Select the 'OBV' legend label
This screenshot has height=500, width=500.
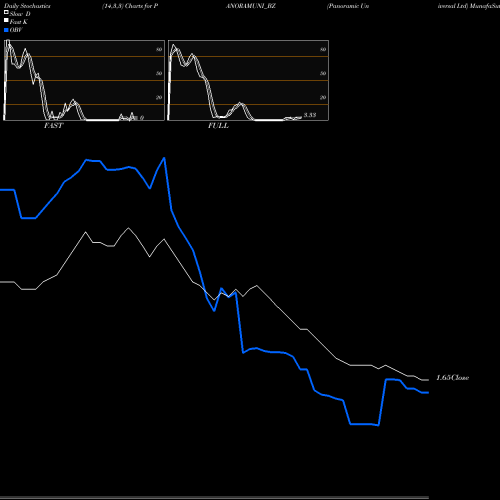(16, 30)
